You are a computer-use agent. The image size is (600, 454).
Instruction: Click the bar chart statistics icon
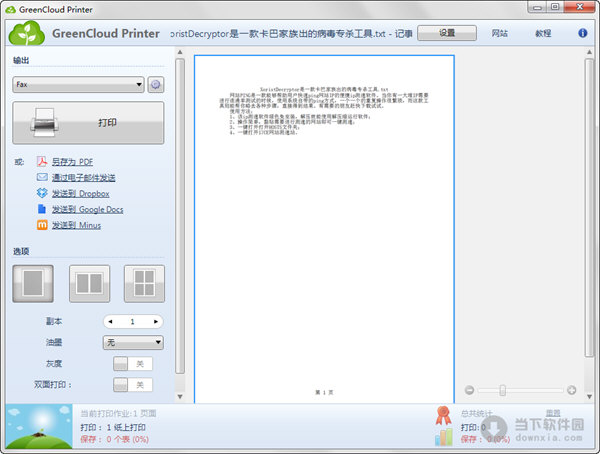tap(443, 437)
